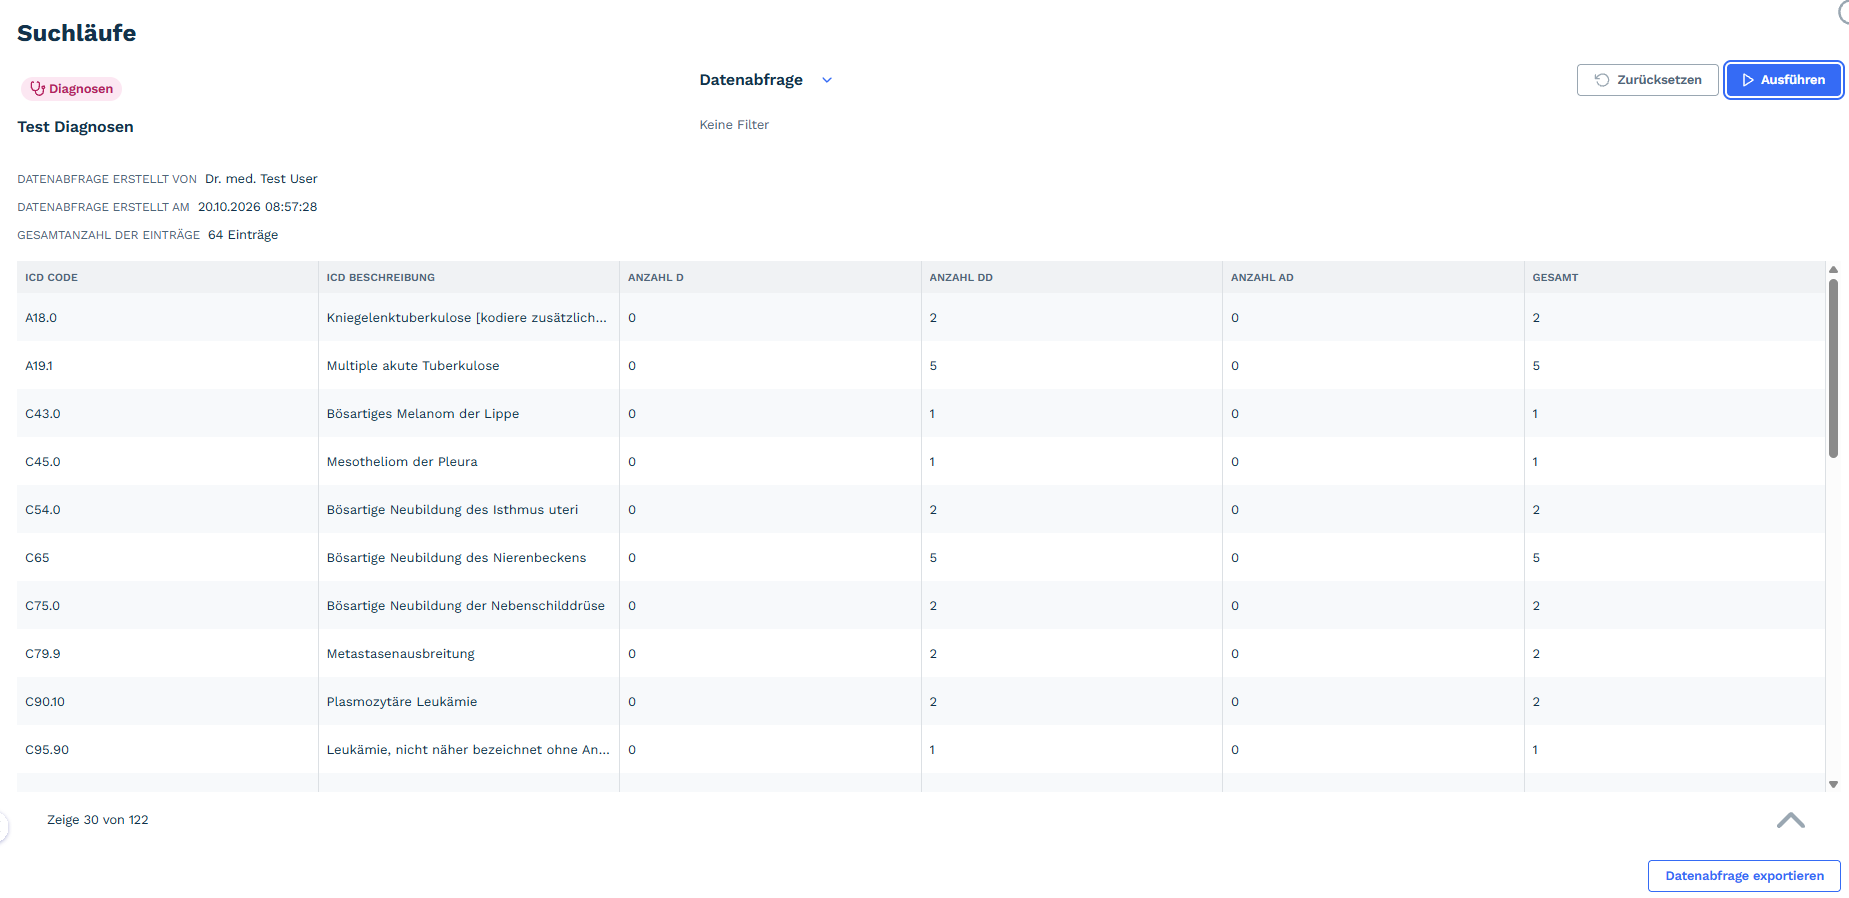Screen dimensions: 1849x898
Task: Select ICD code C54.0
Action: pyautogui.click(x=43, y=510)
